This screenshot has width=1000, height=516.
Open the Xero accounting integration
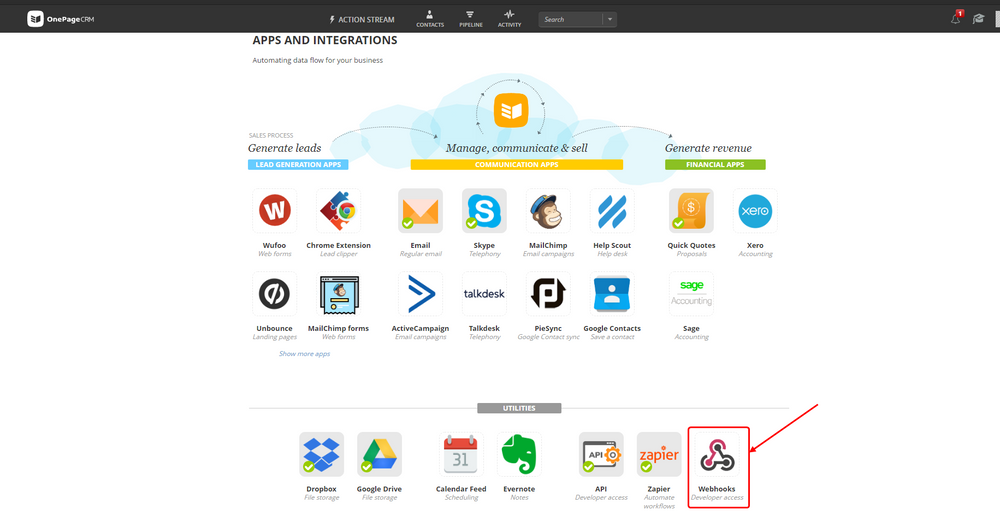pyautogui.click(x=755, y=210)
